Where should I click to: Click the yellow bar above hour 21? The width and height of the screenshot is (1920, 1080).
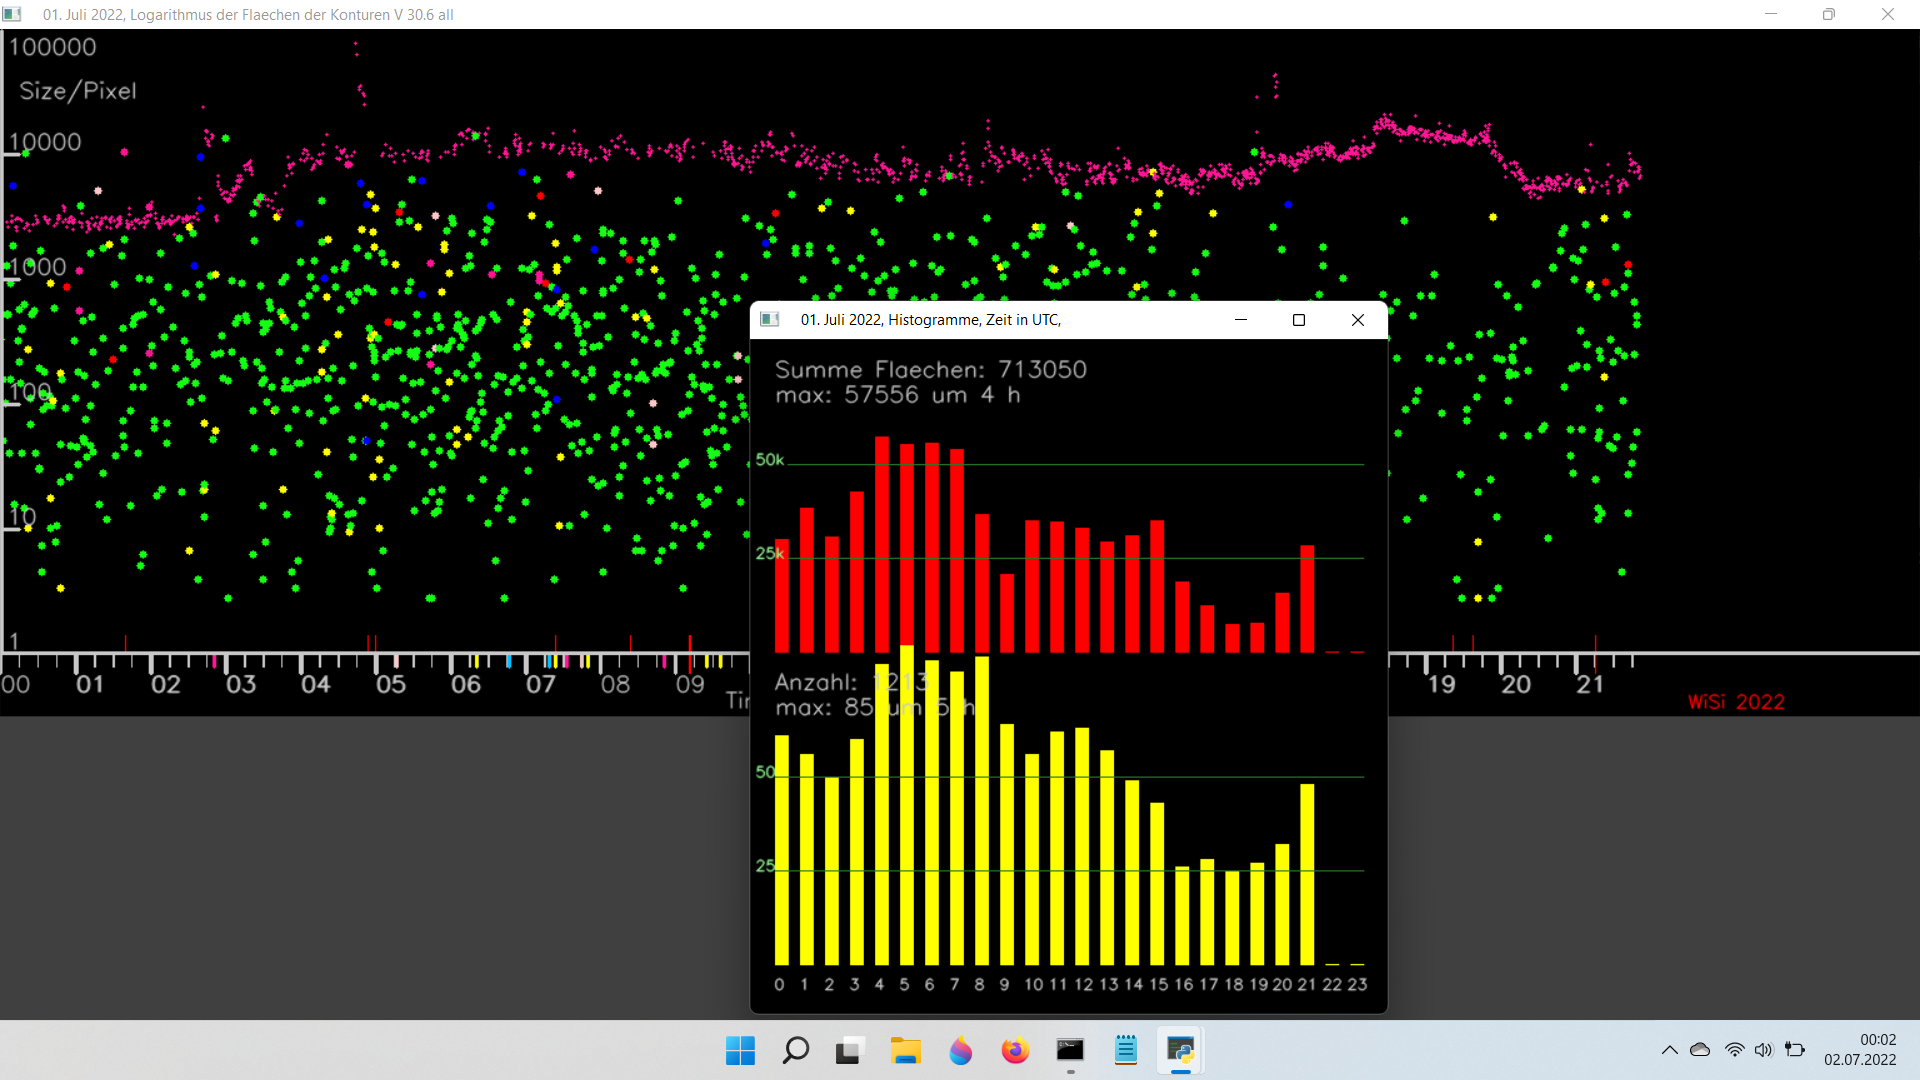(x=1307, y=874)
